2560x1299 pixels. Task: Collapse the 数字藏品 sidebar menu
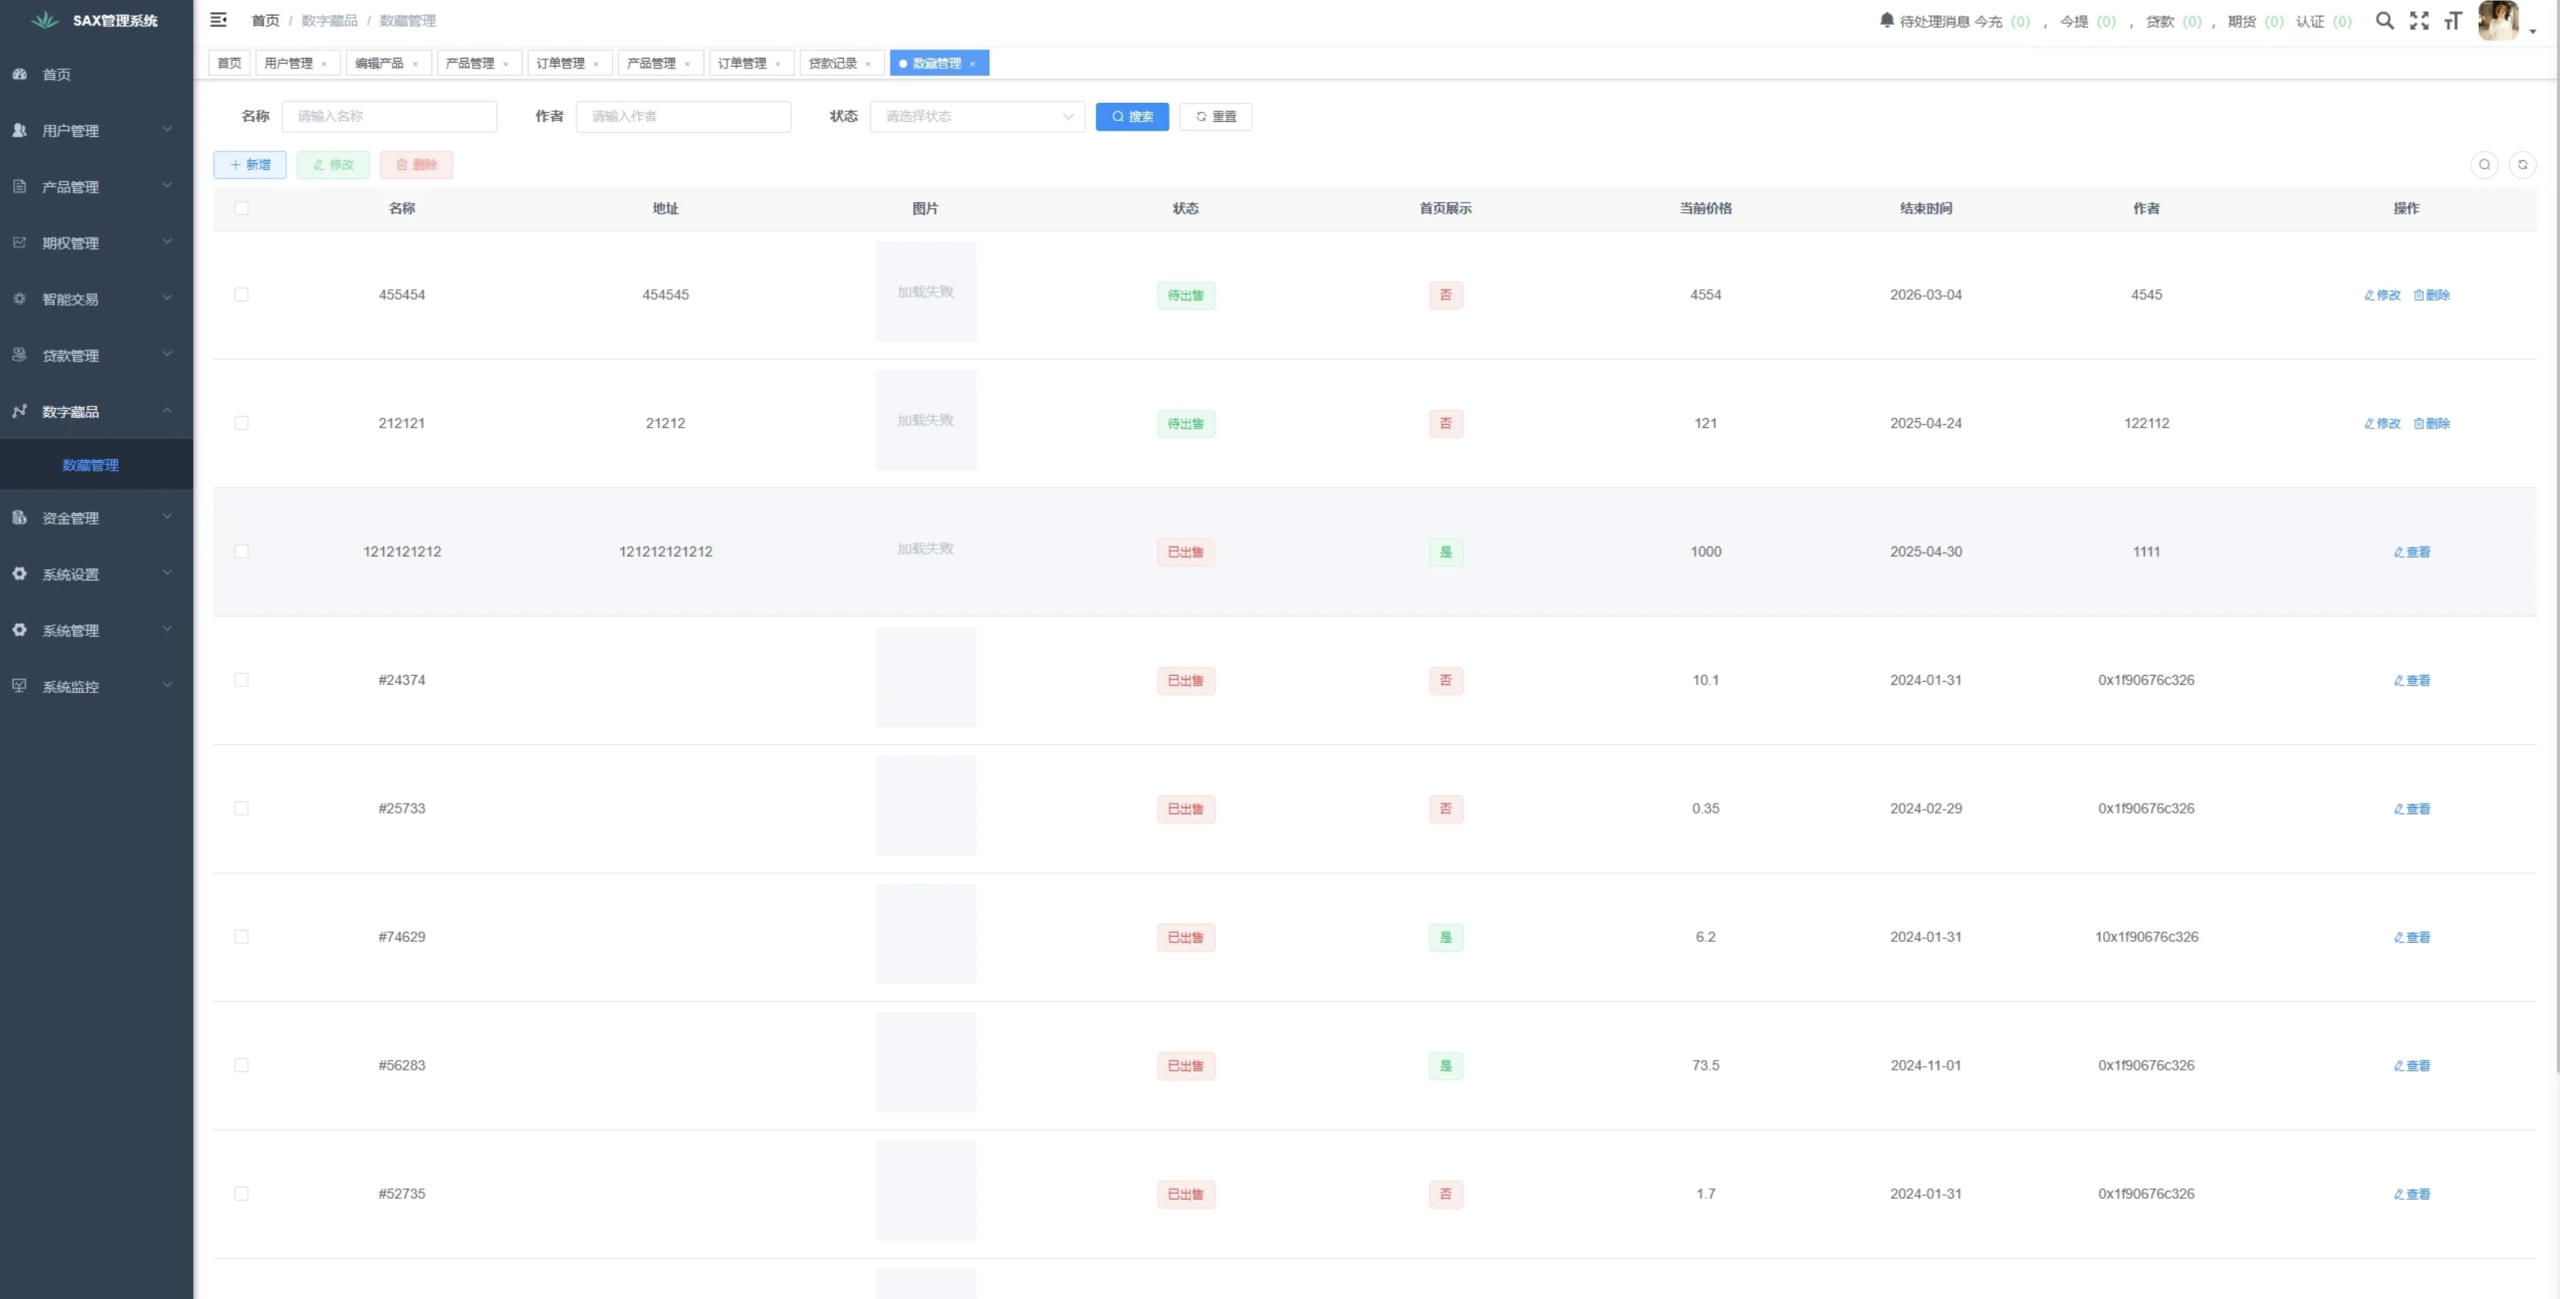pyautogui.click(x=96, y=411)
